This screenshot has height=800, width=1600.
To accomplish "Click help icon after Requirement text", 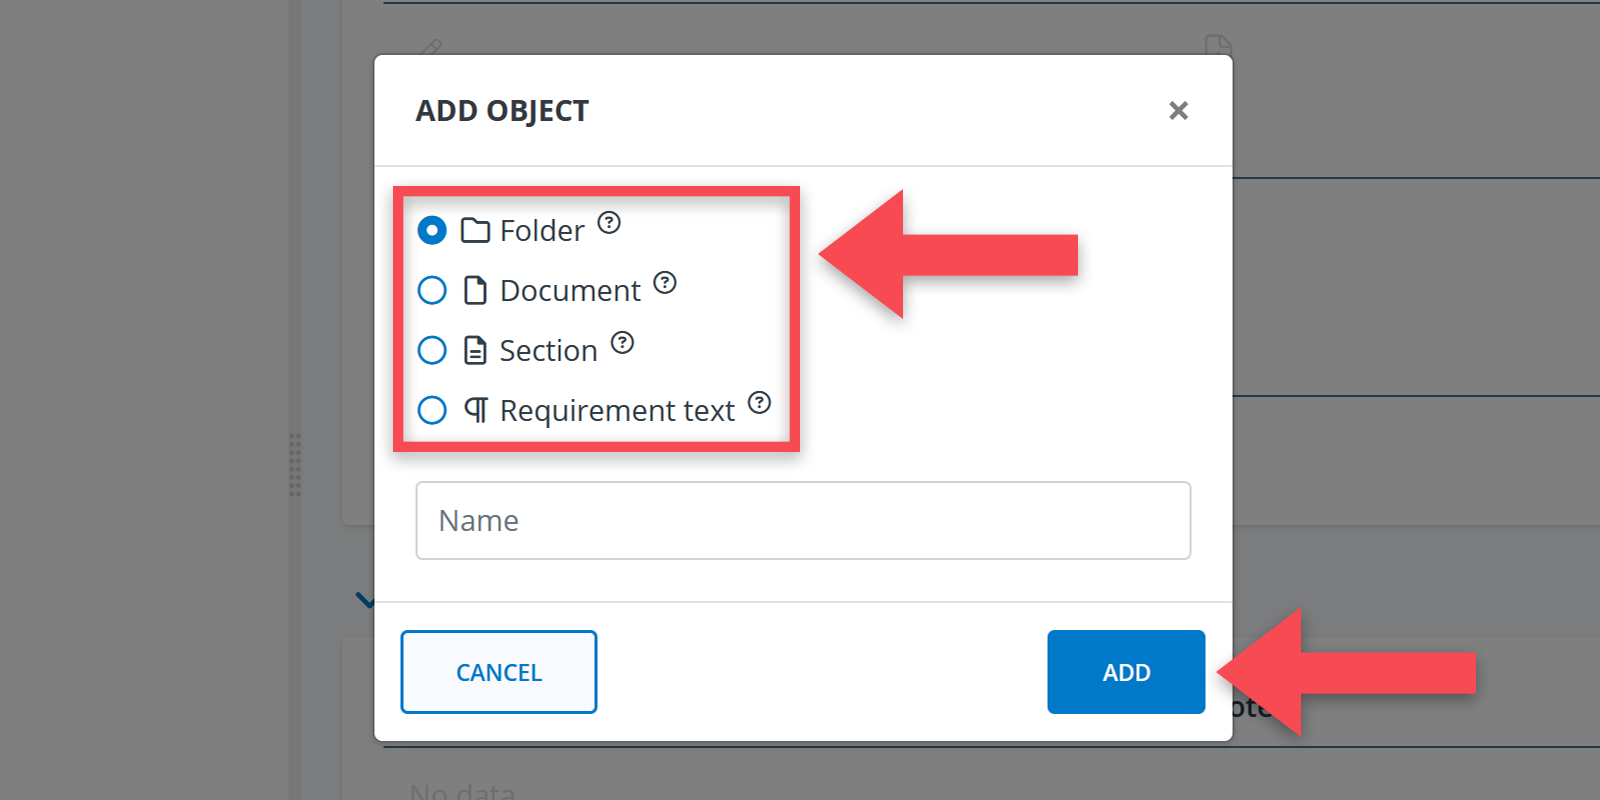I will (x=760, y=402).
